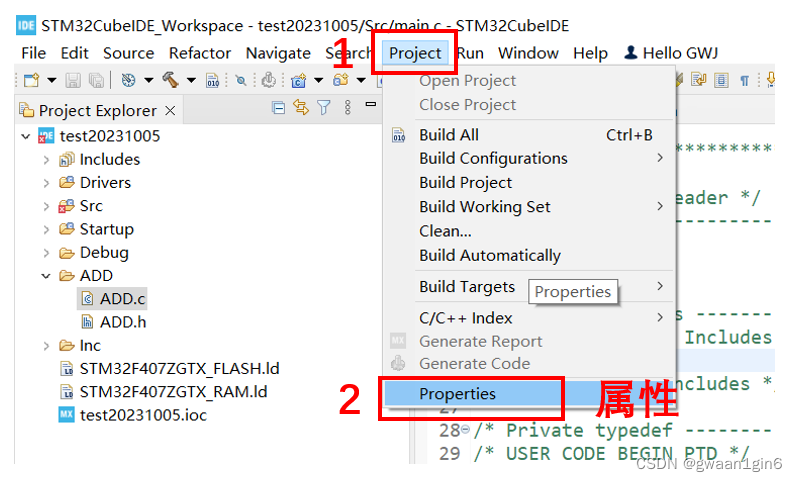Click the Show Whitespace pilcrow icon
Viewport: 797px width, 482px height.
(745, 81)
